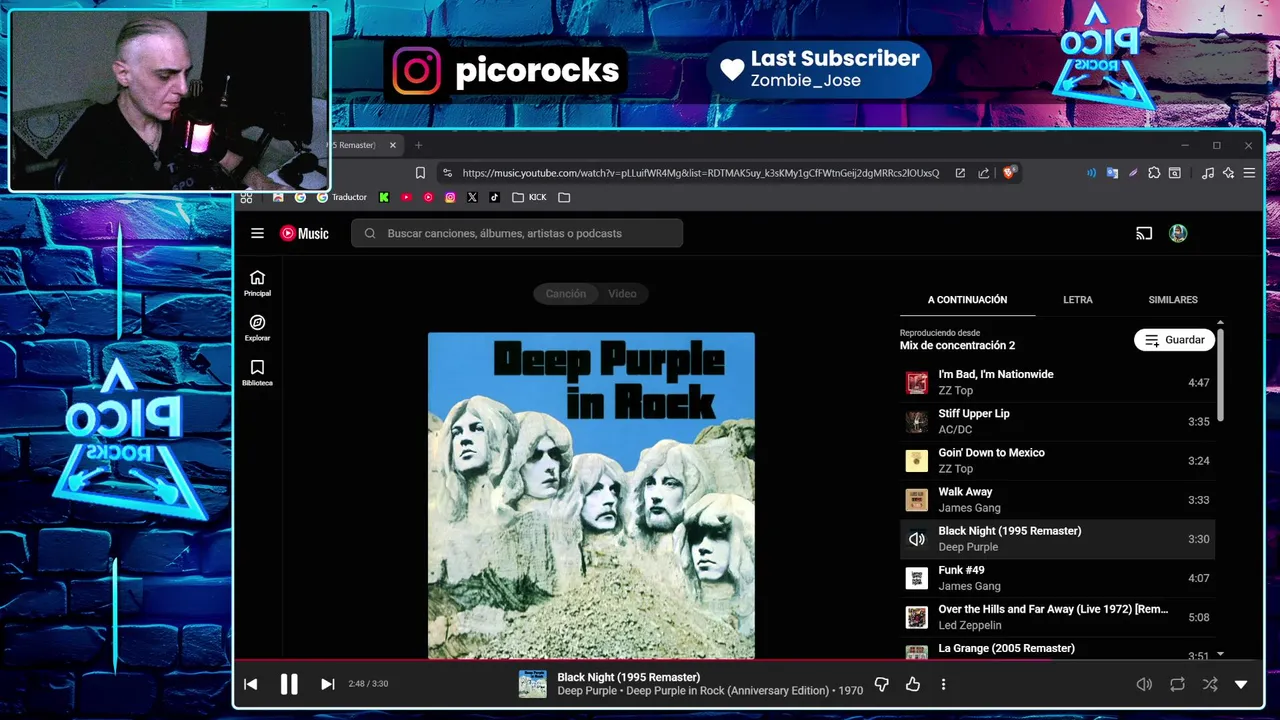This screenshot has height=720, width=1280.
Task: Click the queue panel scrollbar
Action: (x=1220, y=375)
